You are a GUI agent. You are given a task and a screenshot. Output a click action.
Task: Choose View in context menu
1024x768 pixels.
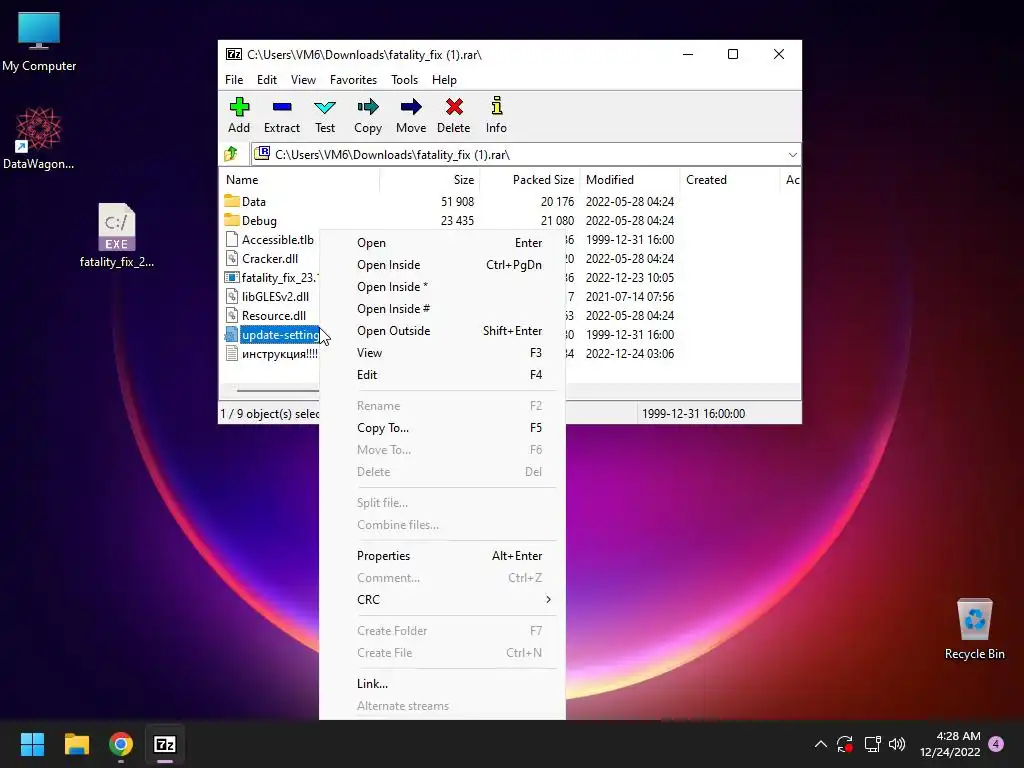pos(442,353)
